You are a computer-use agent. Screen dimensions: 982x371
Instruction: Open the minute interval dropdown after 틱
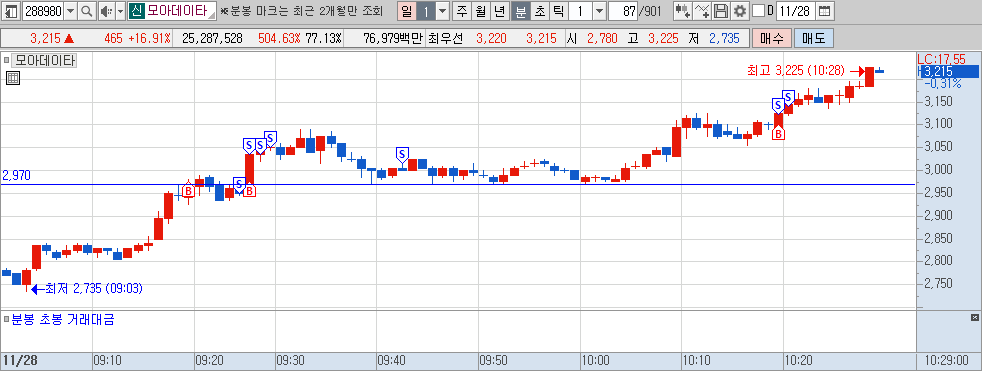599,11
